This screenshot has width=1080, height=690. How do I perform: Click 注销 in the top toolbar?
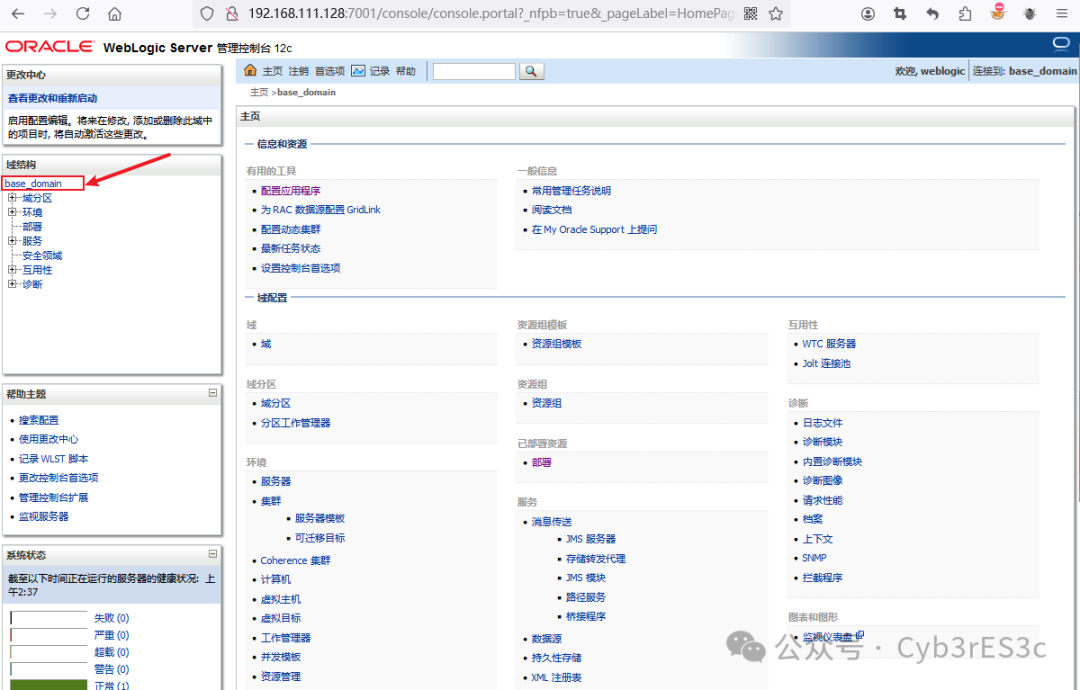[298, 71]
